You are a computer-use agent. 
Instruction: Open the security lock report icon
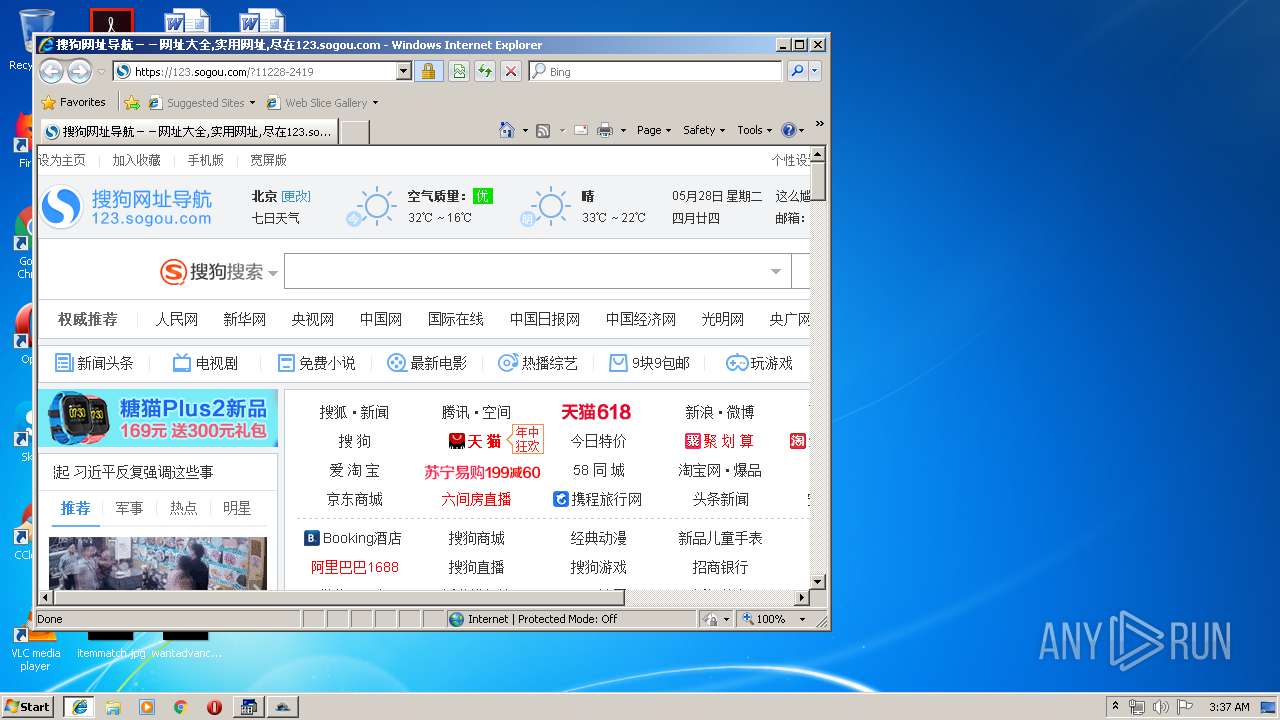[428, 71]
